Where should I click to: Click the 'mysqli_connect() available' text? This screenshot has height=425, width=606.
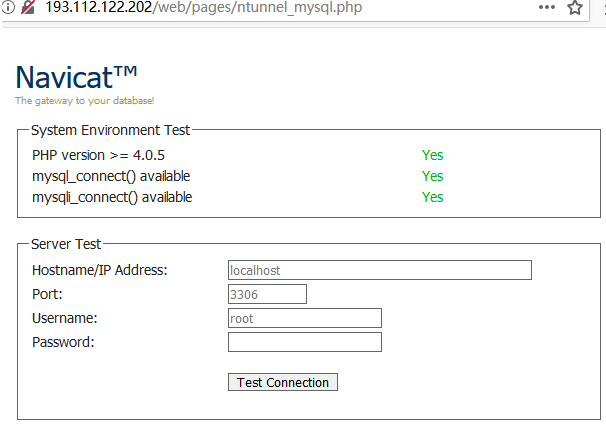112,197
